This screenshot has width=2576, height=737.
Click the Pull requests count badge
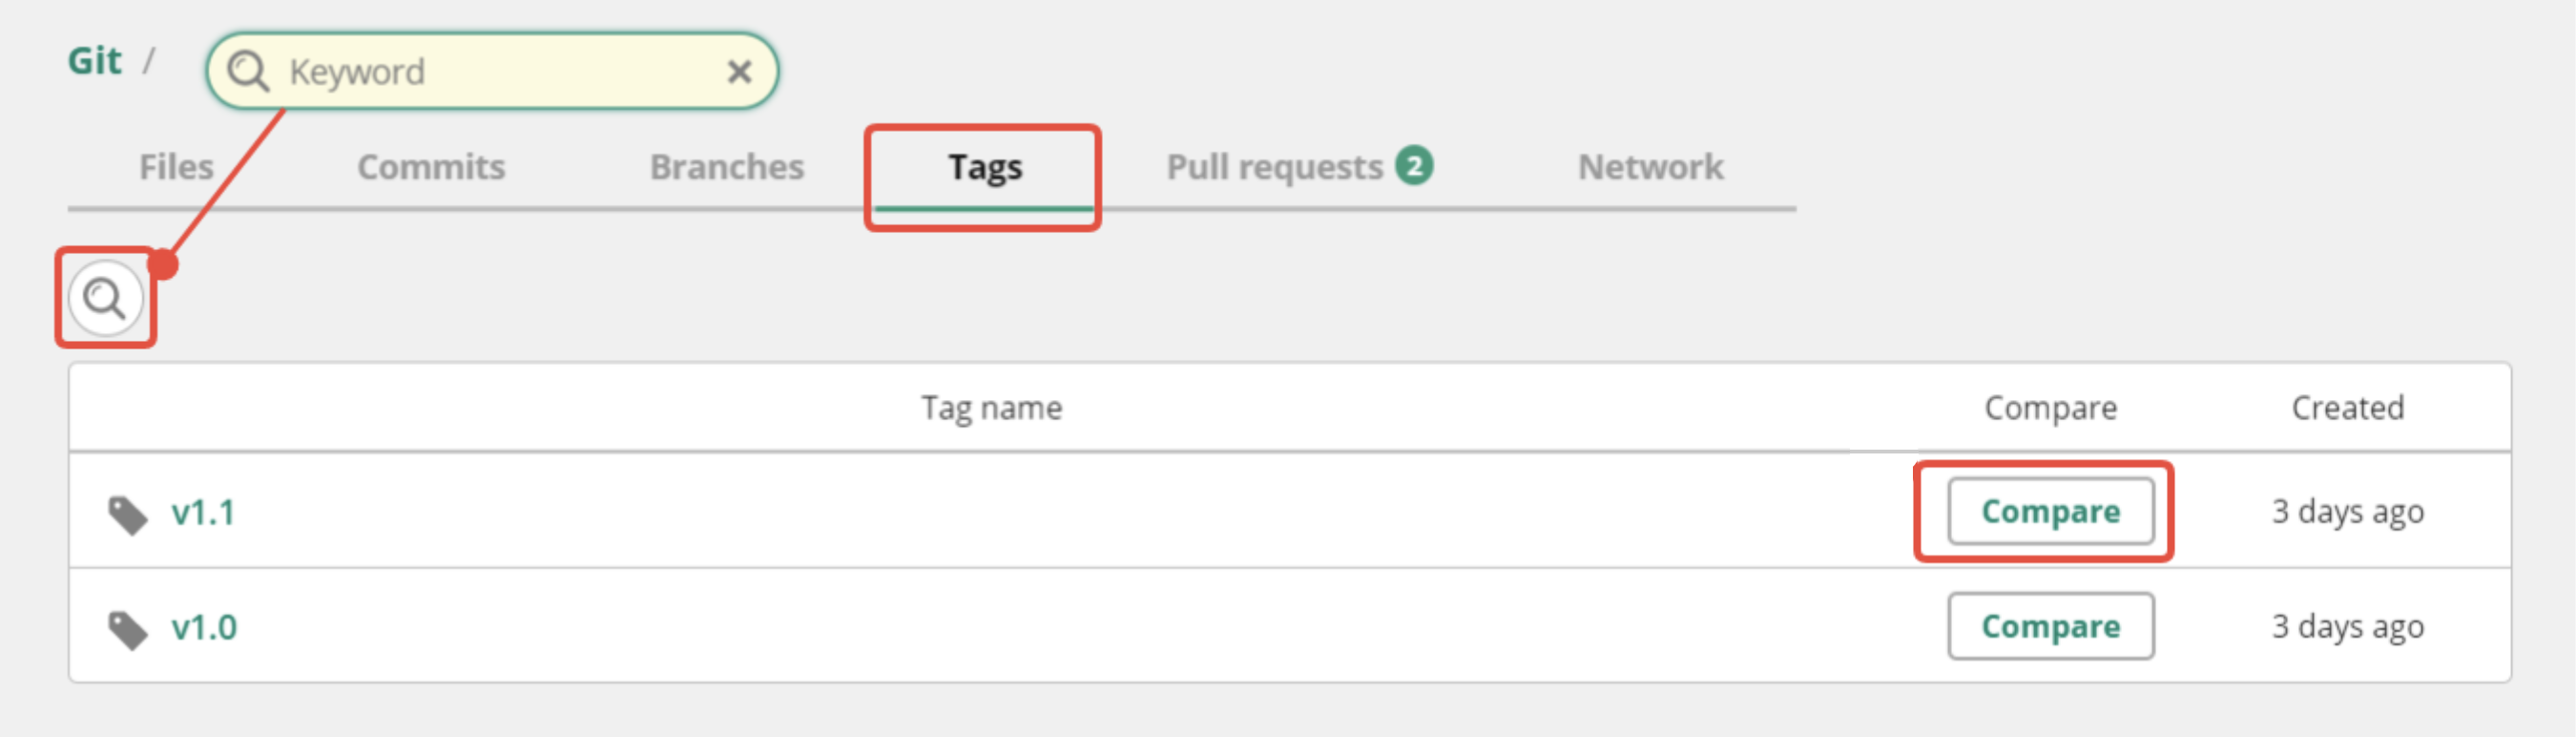click(1414, 165)
